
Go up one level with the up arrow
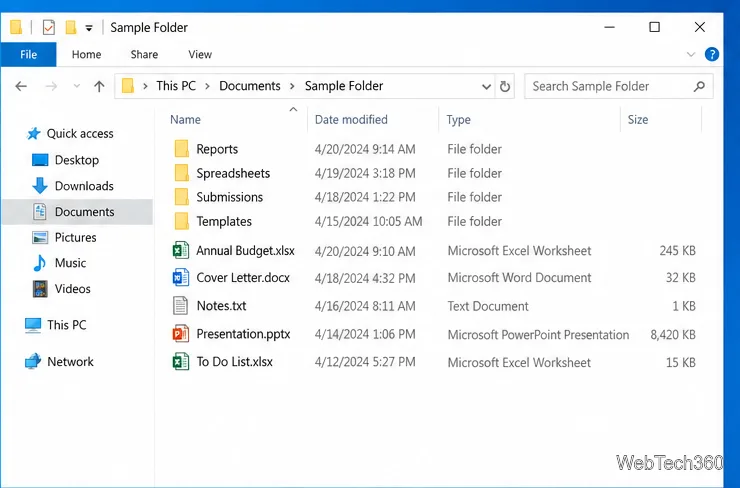(x=99, y=86)
